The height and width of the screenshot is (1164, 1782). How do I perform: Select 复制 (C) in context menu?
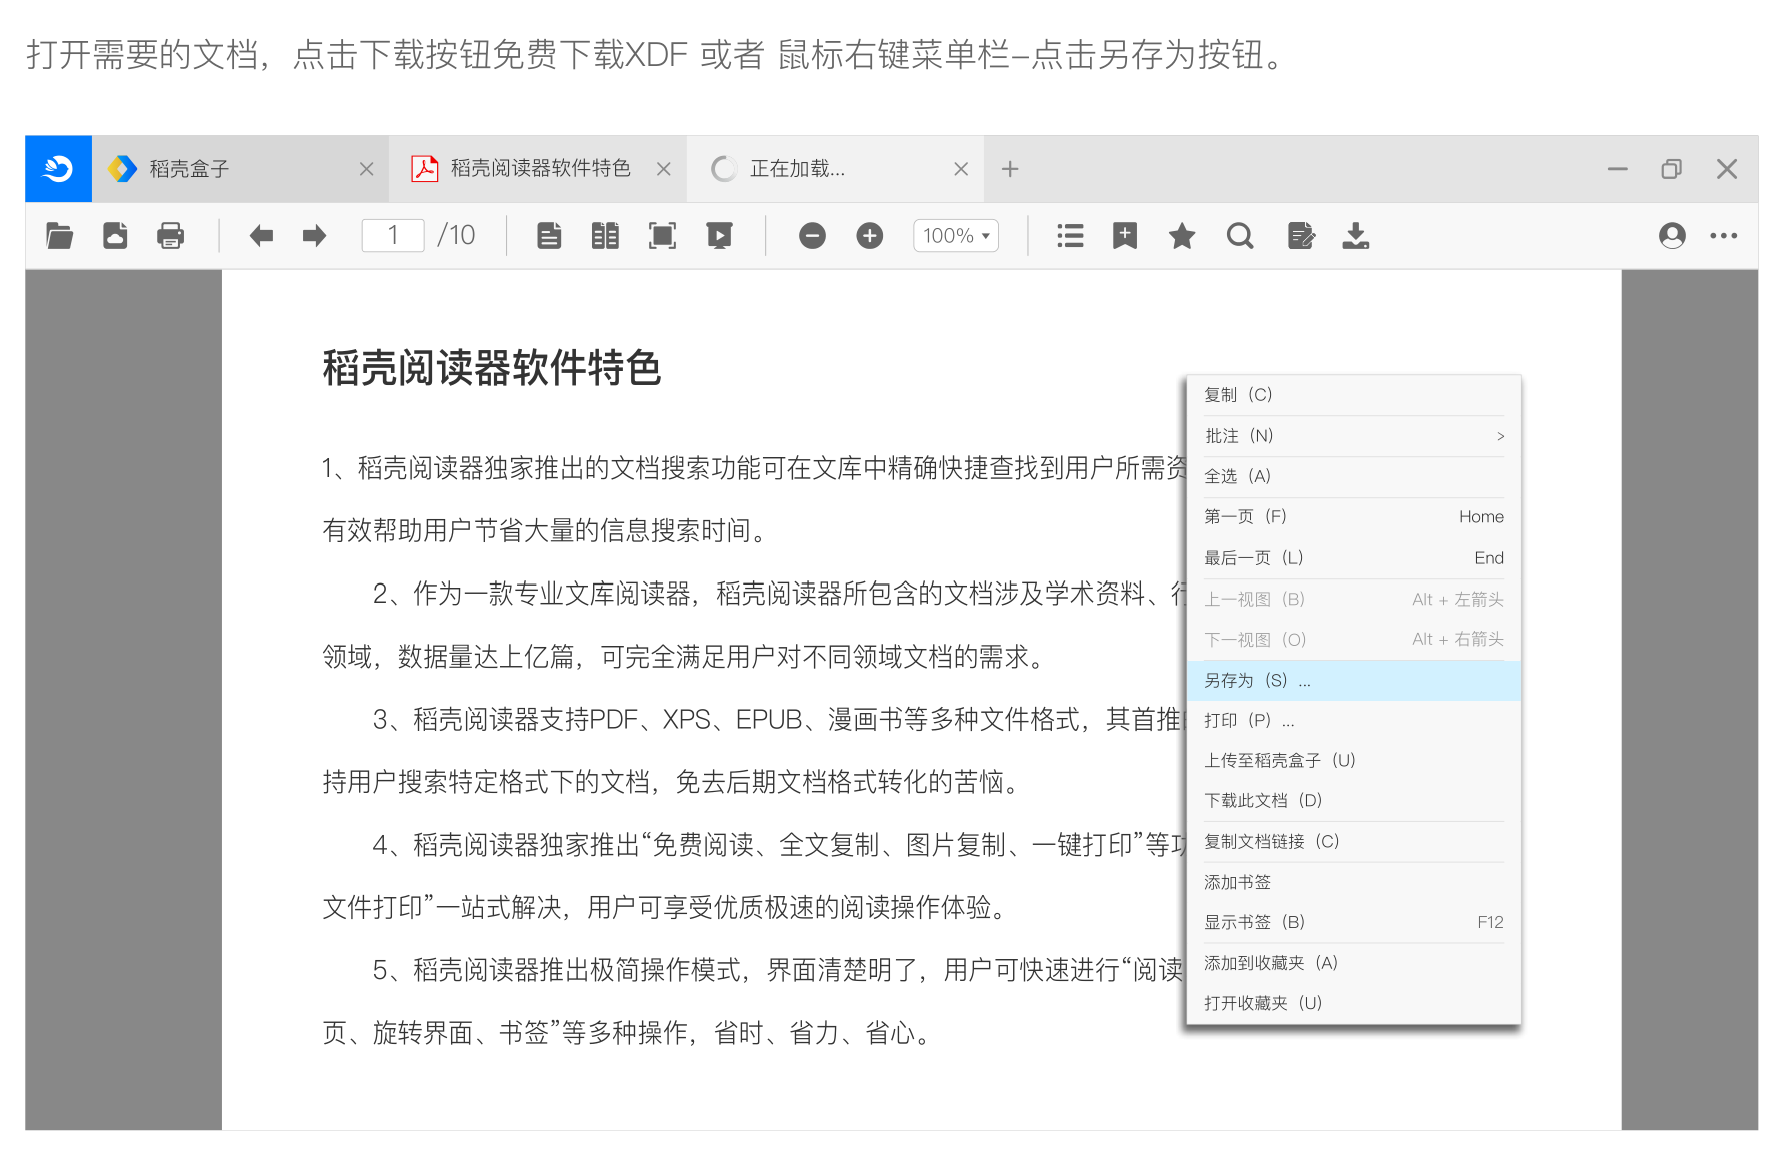[x=1354, y=395]
